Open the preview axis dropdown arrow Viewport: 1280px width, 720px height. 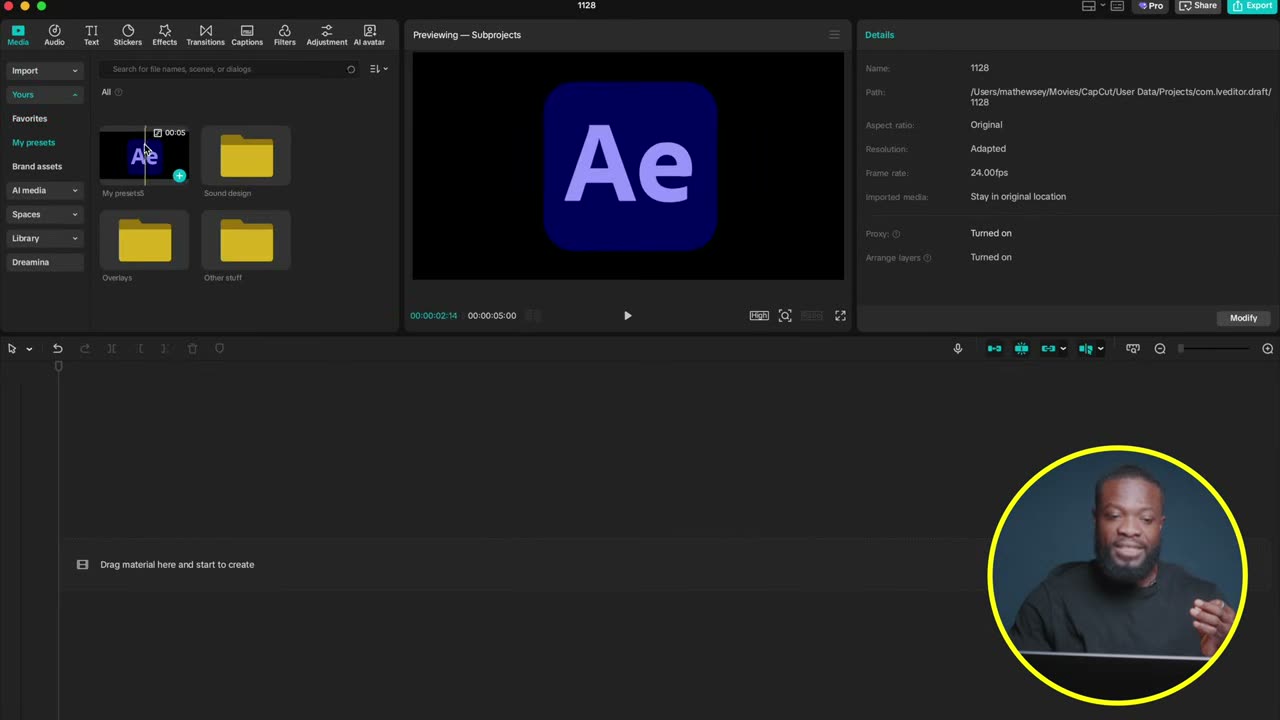coord(1100,349)
